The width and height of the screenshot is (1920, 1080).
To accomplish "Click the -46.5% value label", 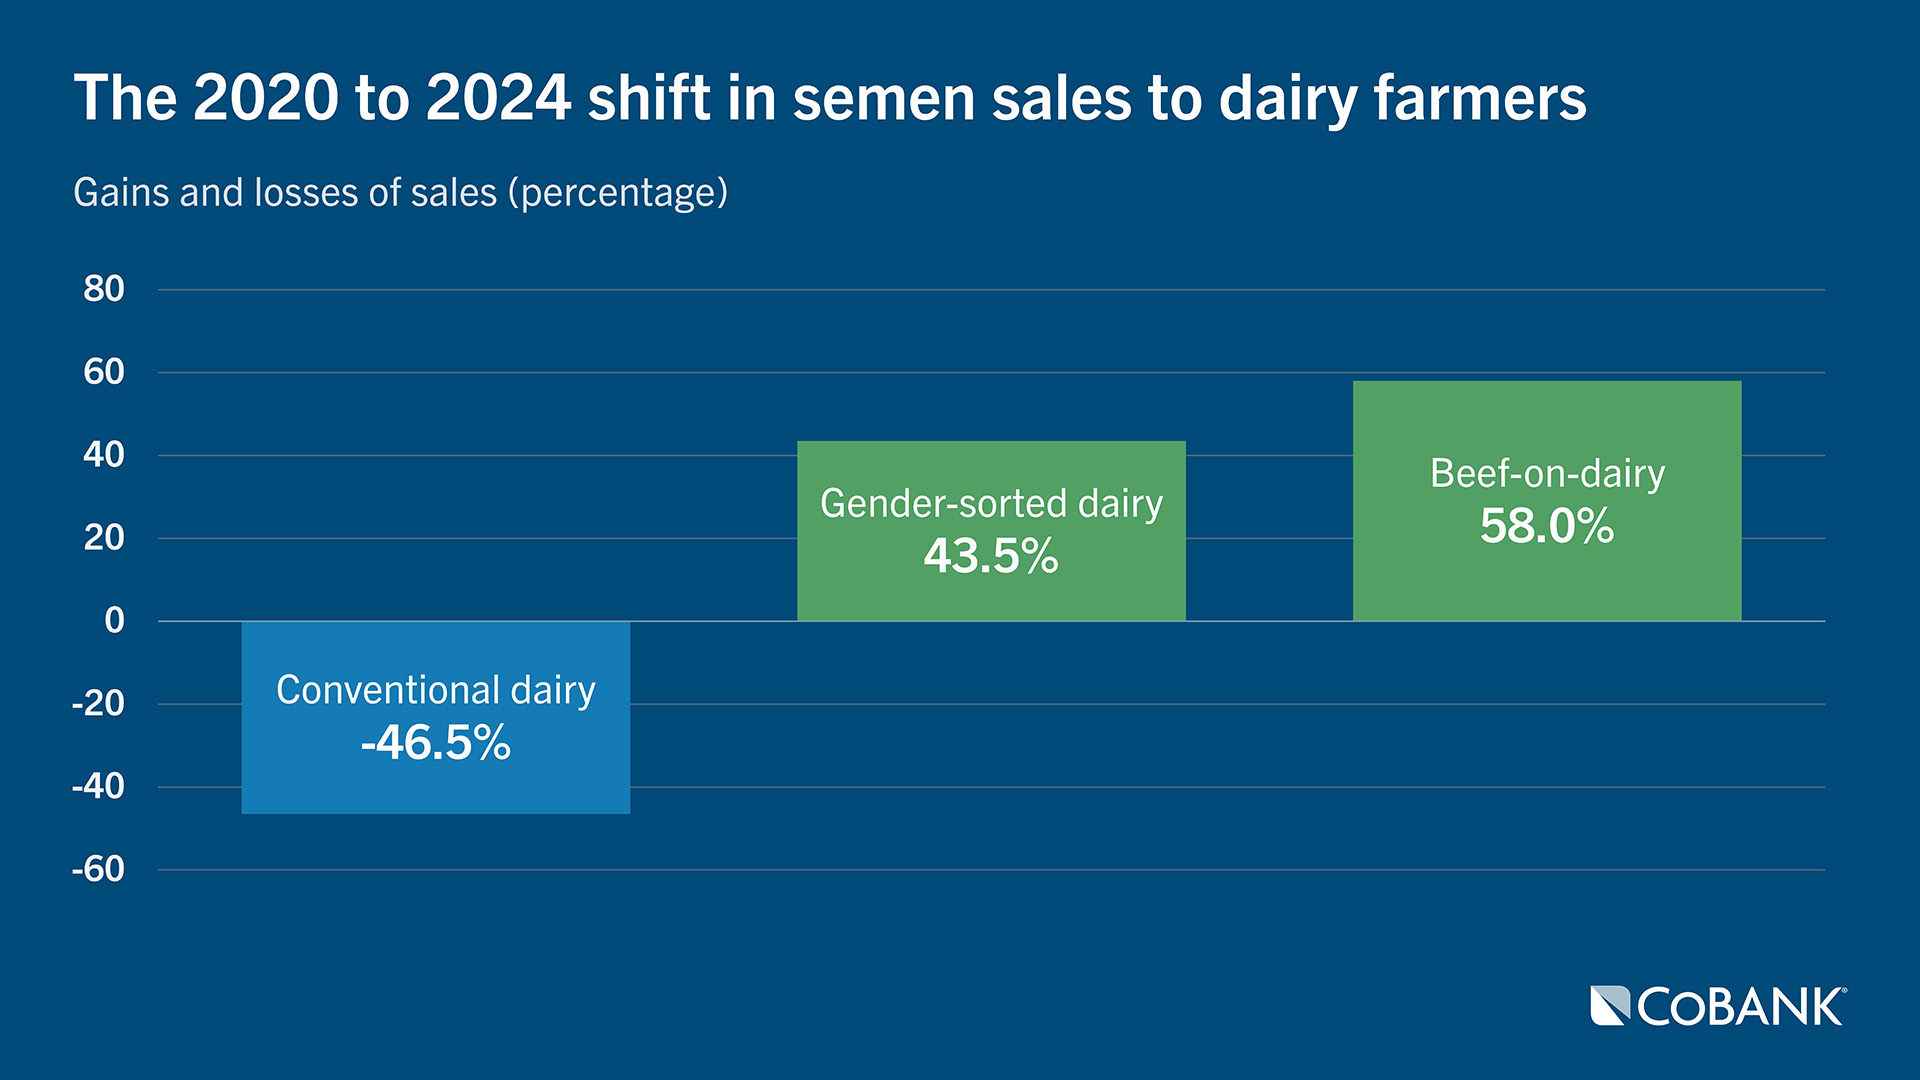I will pyautogui.click(x=436, y=743).
